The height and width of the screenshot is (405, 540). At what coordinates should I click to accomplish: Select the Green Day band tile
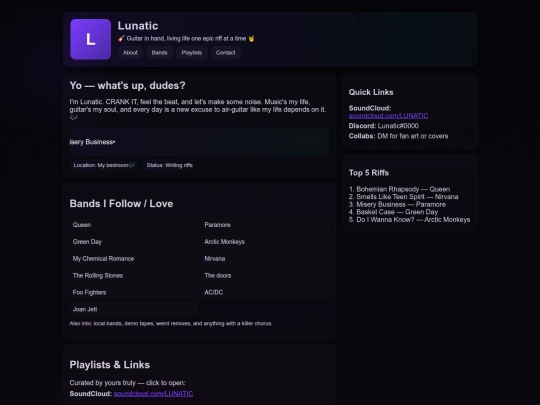134,242
